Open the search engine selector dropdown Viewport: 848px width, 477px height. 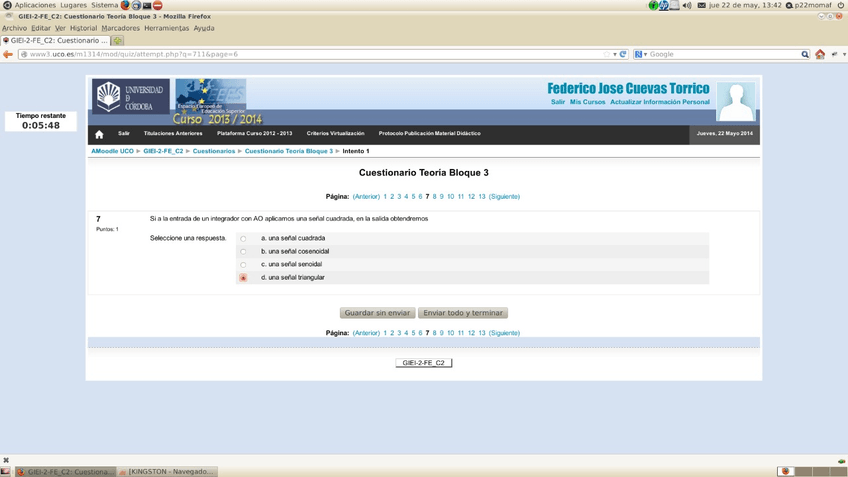pos(641,54)
